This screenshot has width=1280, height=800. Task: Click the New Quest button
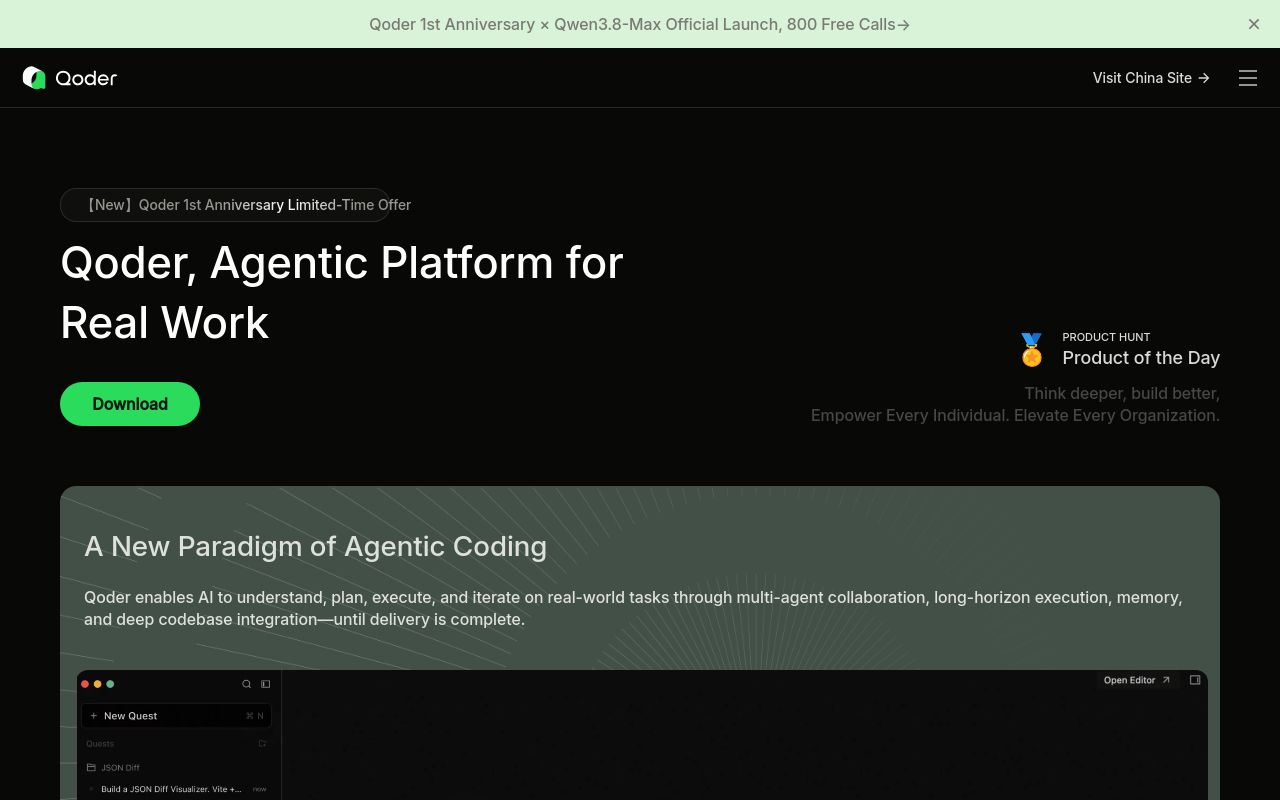[176, 716]
